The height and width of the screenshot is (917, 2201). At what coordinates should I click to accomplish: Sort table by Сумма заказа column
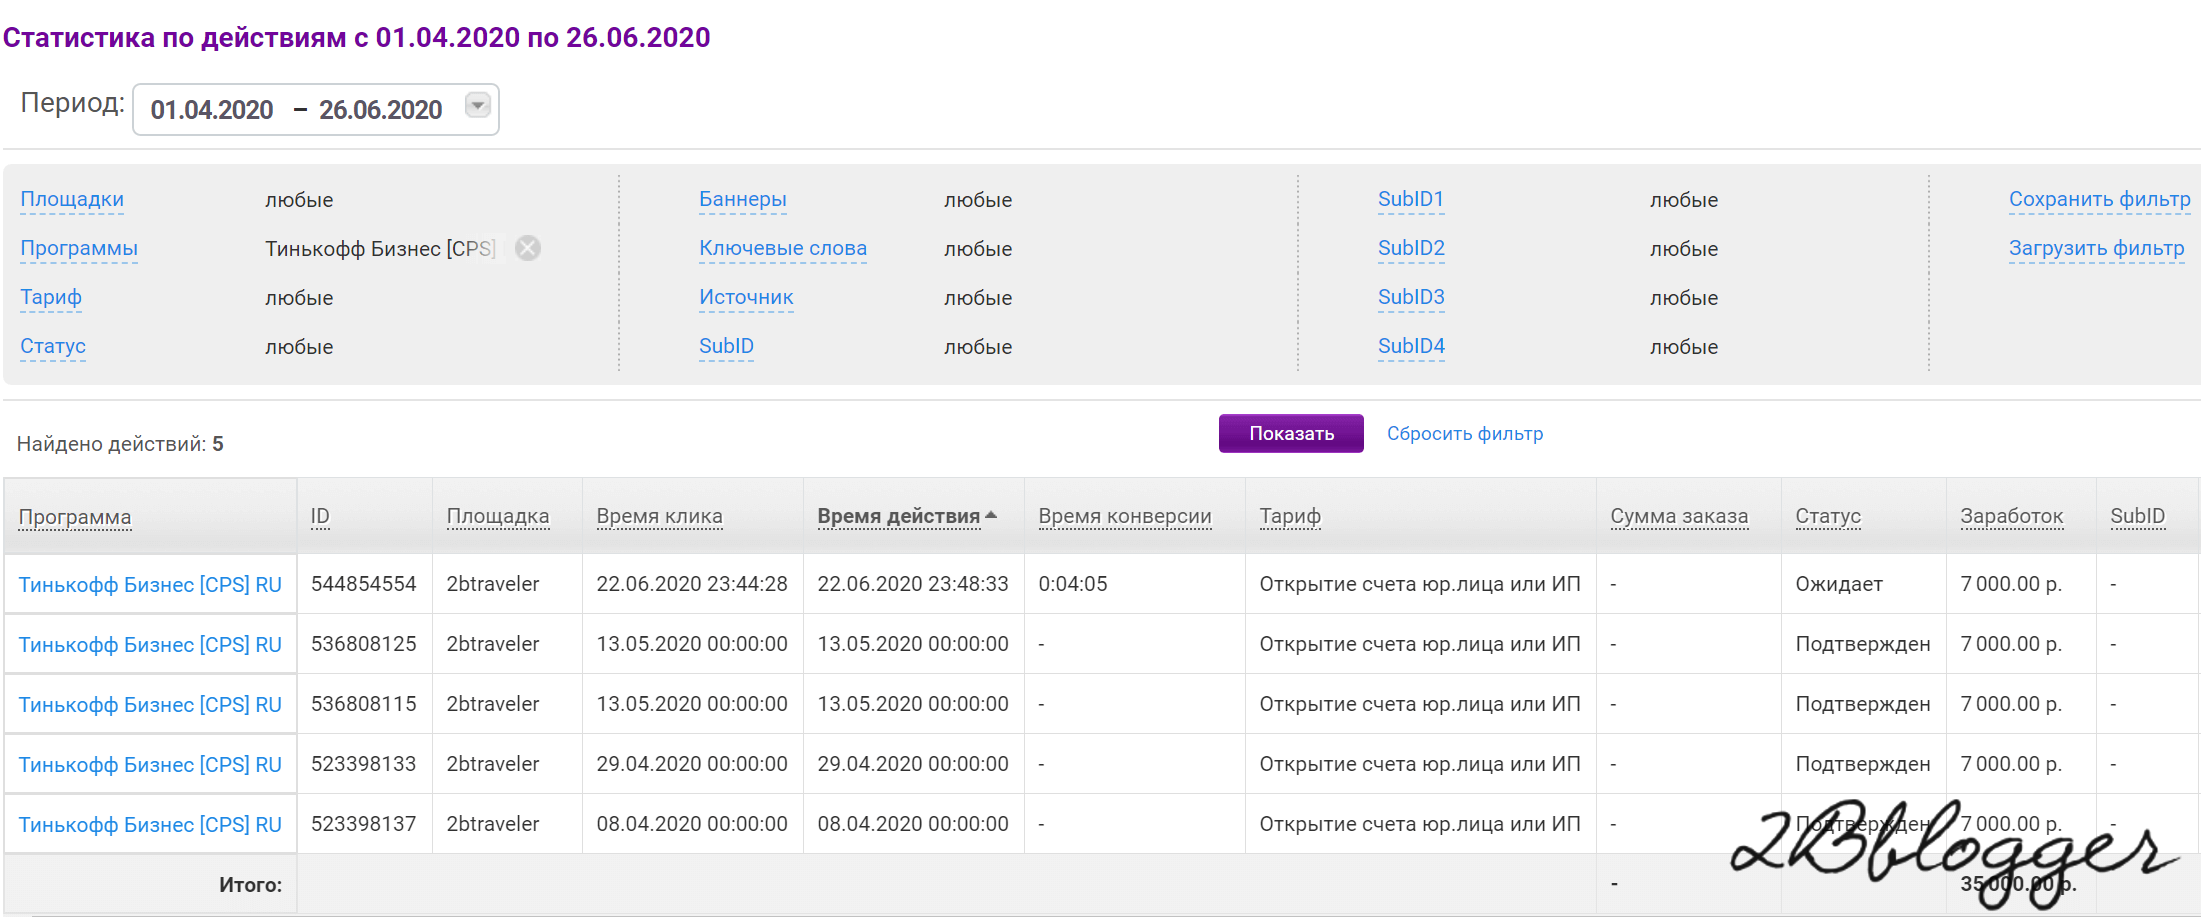[1679, 516]
